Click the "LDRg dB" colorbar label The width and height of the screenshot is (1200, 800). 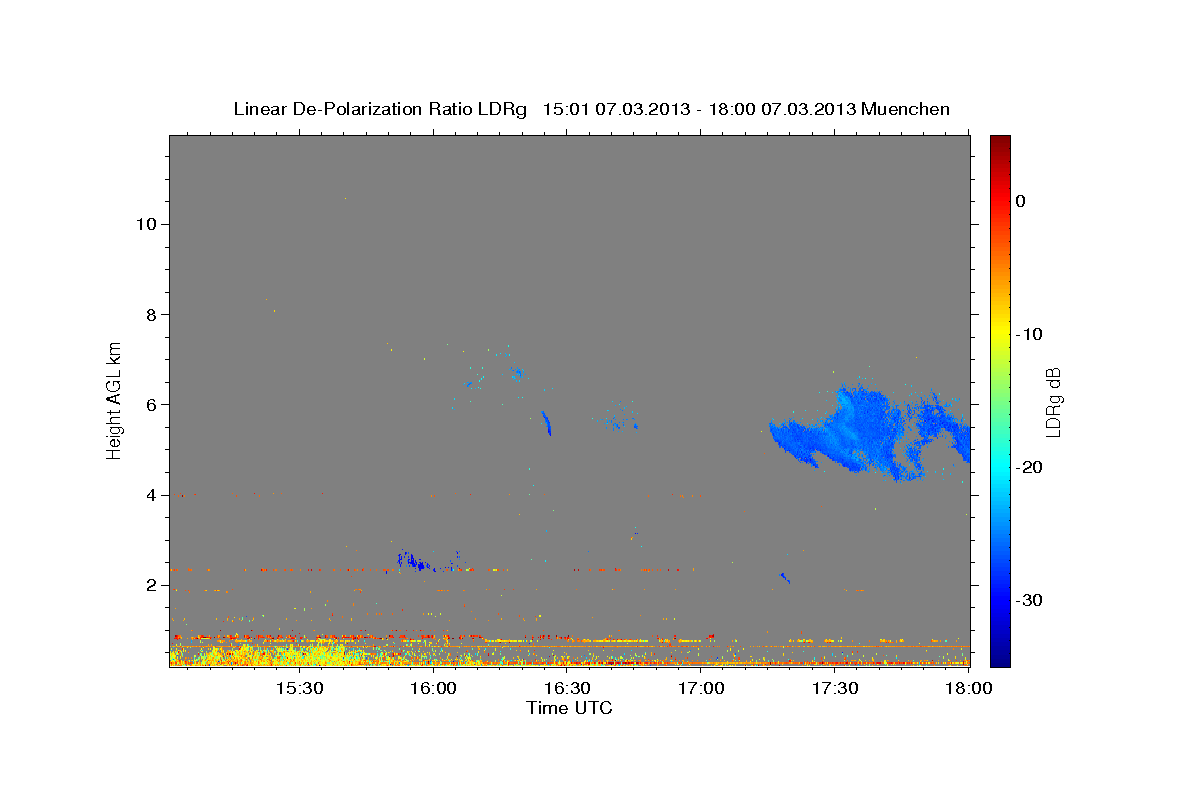(x=1052, y=401)
